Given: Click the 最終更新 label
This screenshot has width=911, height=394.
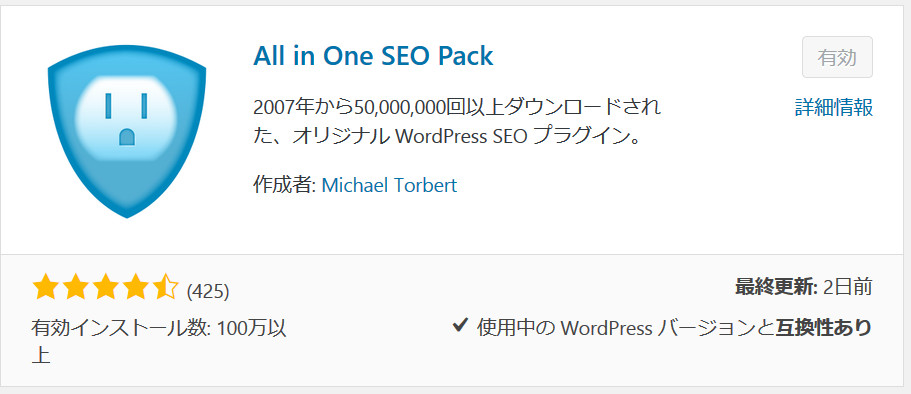Looking at the screenshot, I should tap(776, 287).
